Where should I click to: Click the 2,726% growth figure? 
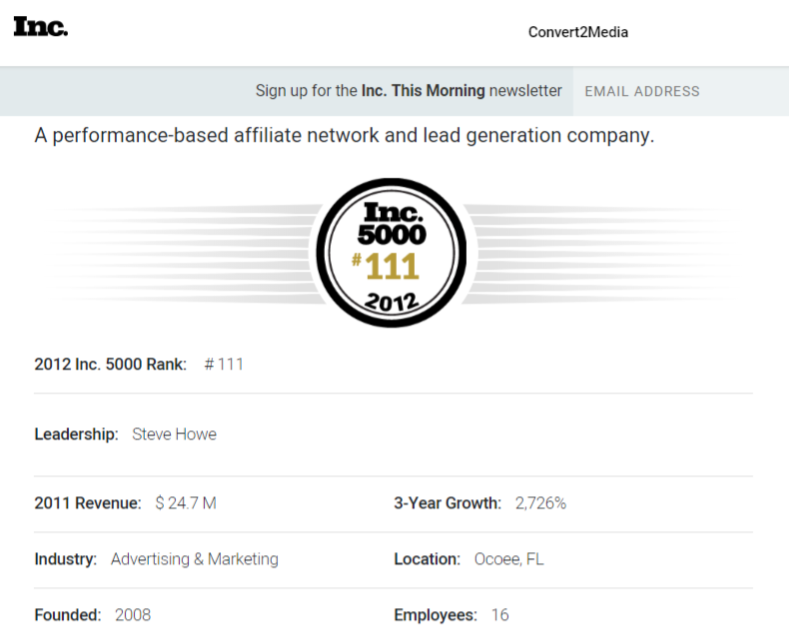pos(541,503)
